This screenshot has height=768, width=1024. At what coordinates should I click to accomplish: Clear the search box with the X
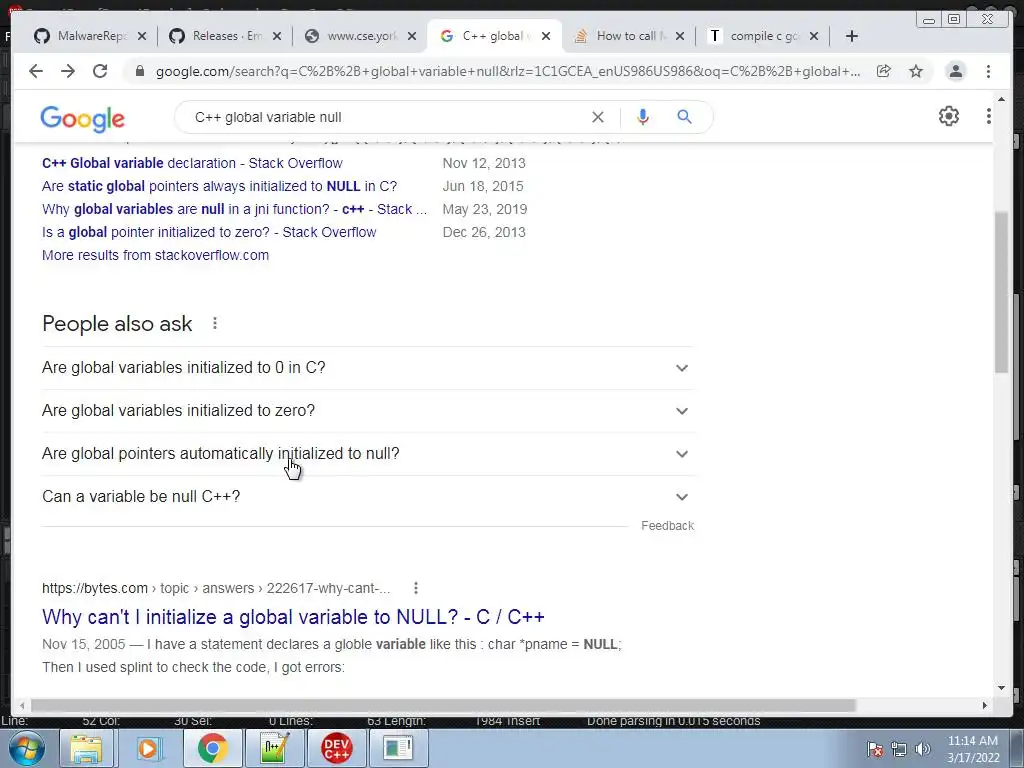[x=598, y=117]
